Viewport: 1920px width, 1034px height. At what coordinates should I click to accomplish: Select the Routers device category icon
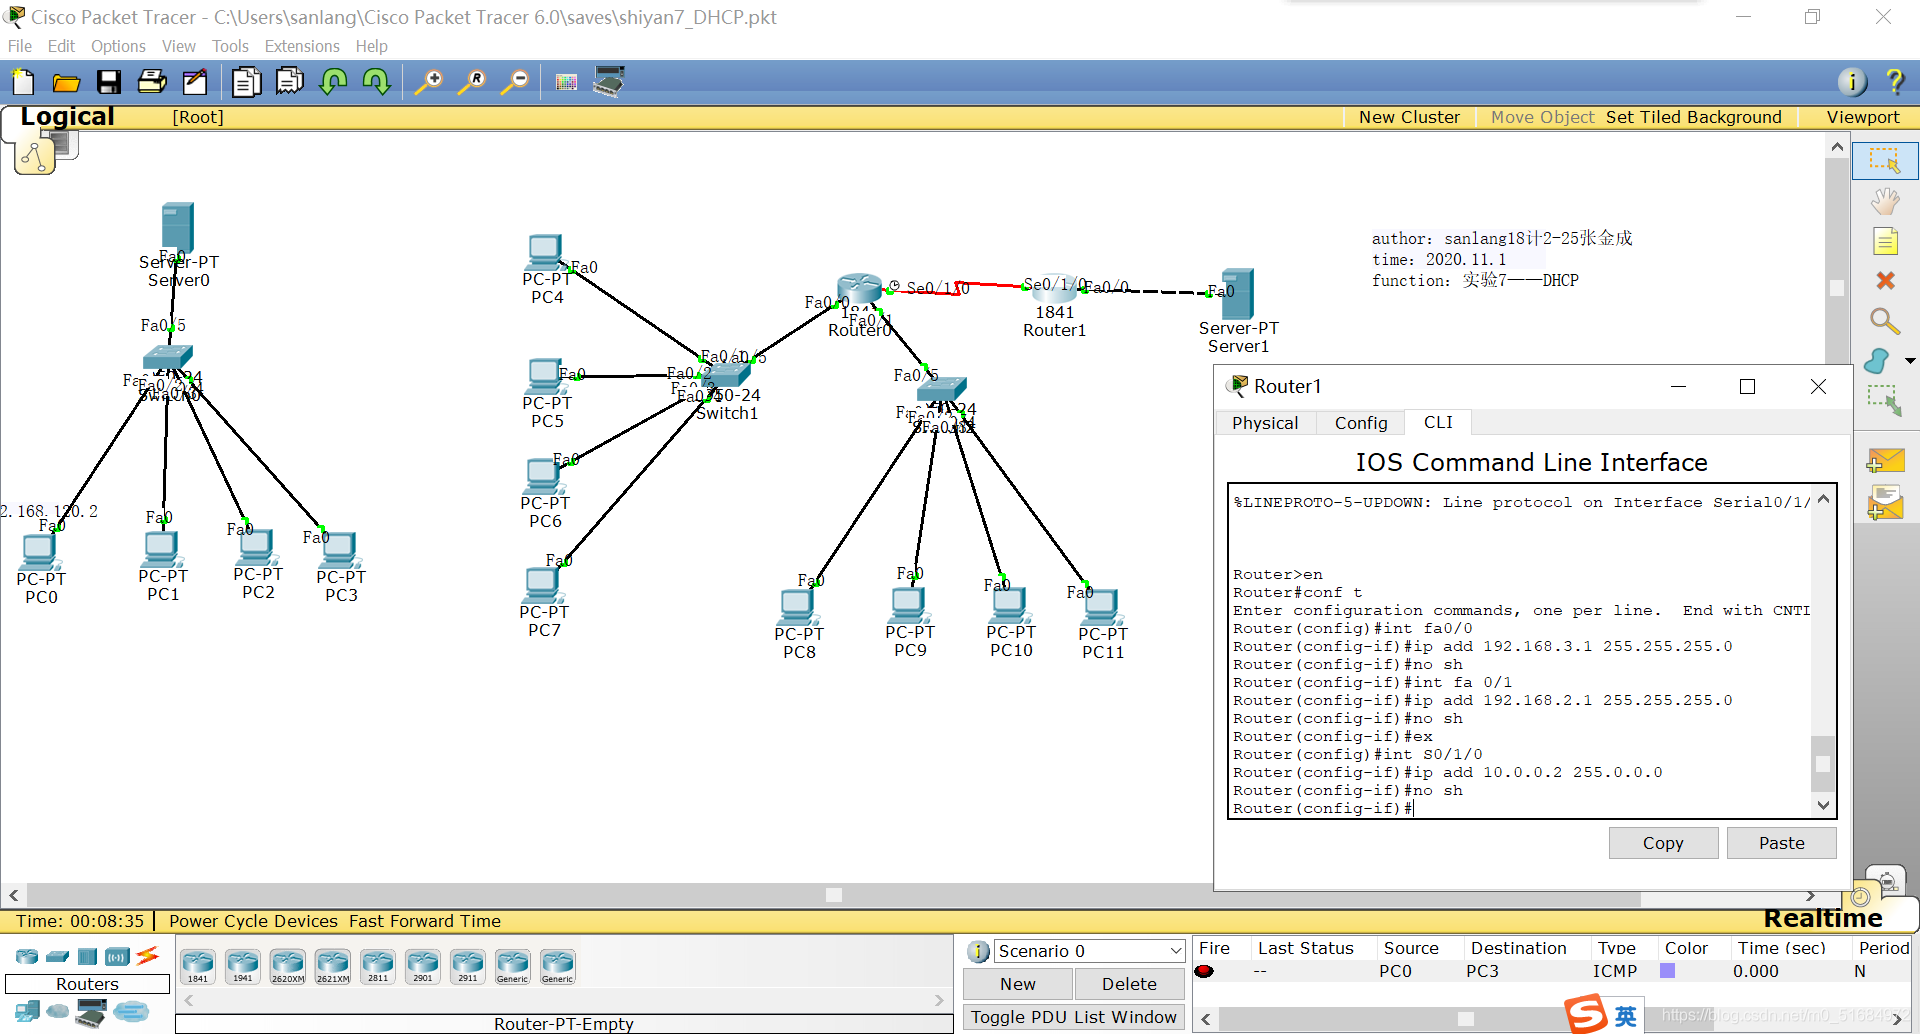pyautogui.click(x=27, y=957)
